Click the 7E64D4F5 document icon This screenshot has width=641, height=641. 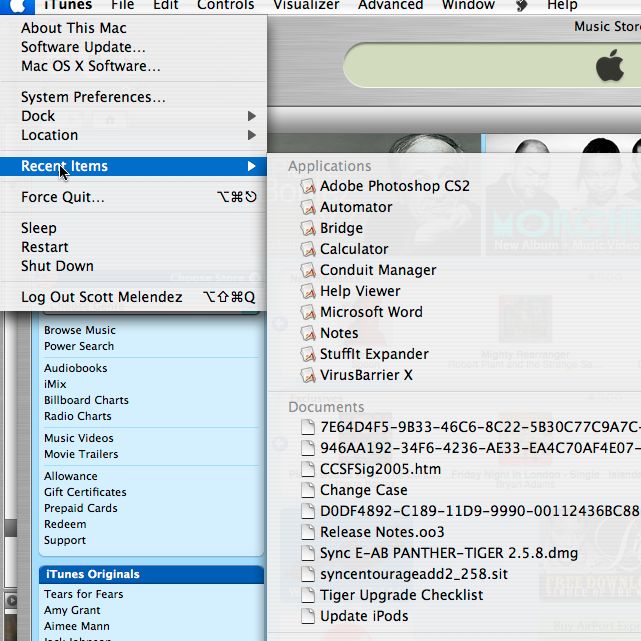(308, 427)
